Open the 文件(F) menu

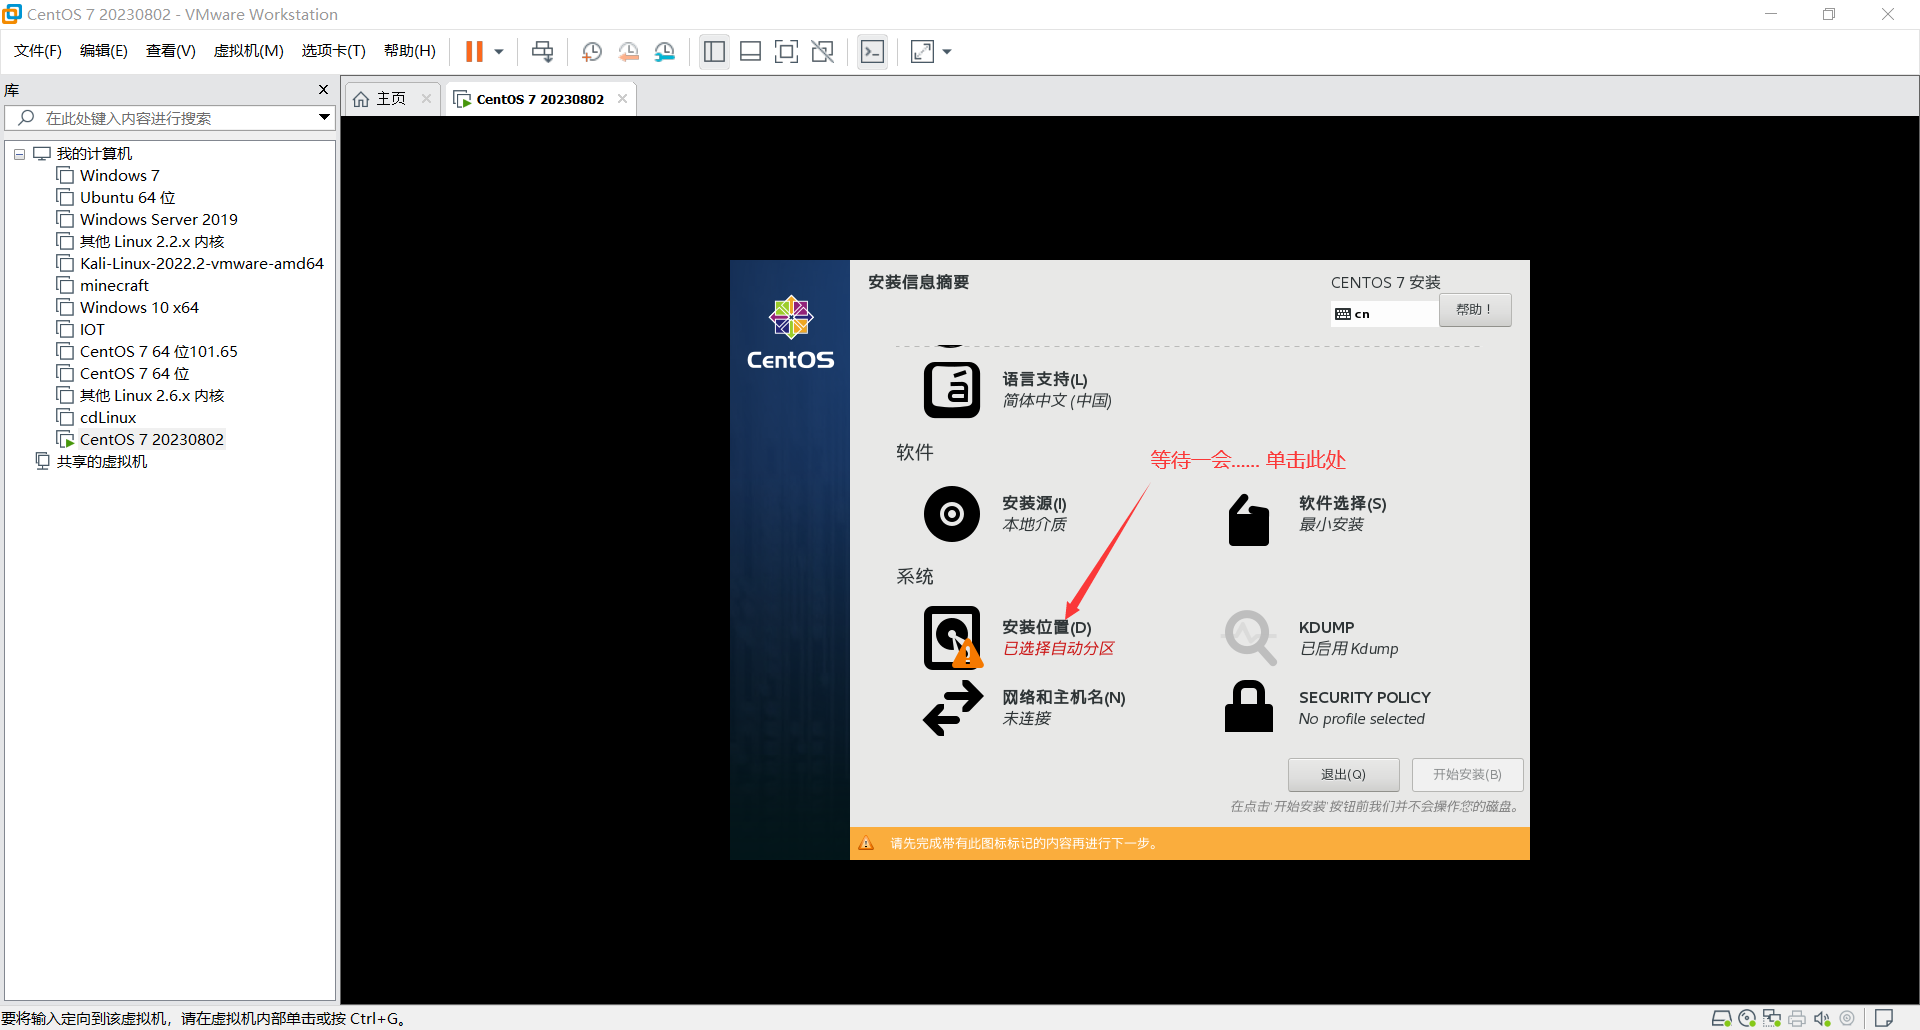tap(38, 51)
